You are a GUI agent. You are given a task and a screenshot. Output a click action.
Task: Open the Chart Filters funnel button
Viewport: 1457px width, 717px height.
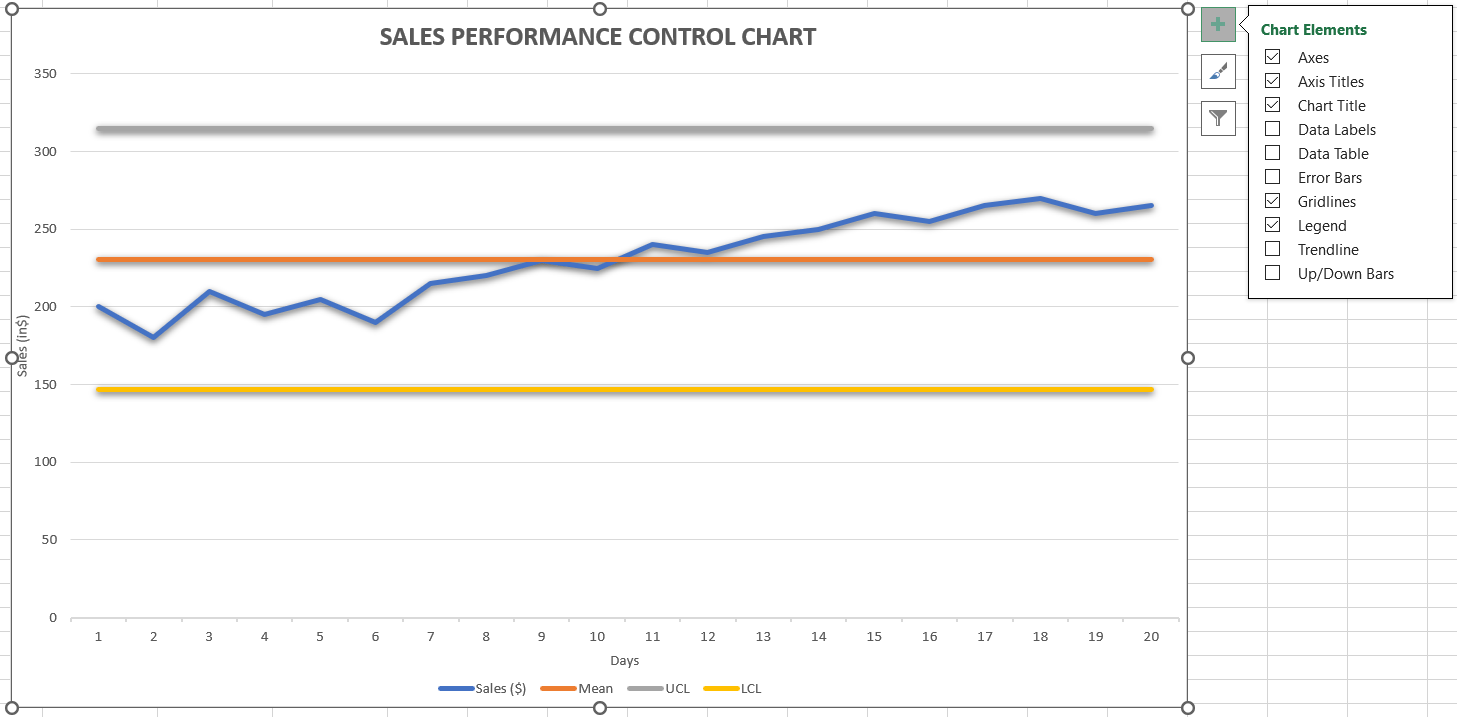[x=1218, y=118]
